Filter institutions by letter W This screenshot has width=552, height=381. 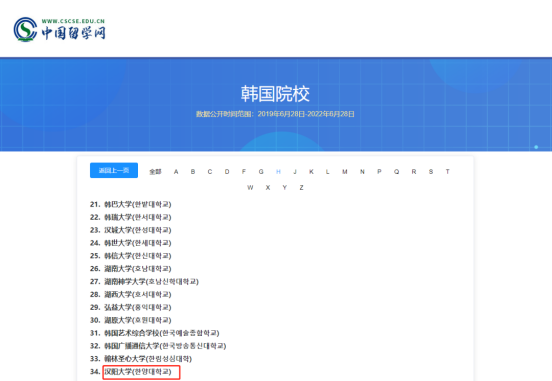[x=250, y=188]
